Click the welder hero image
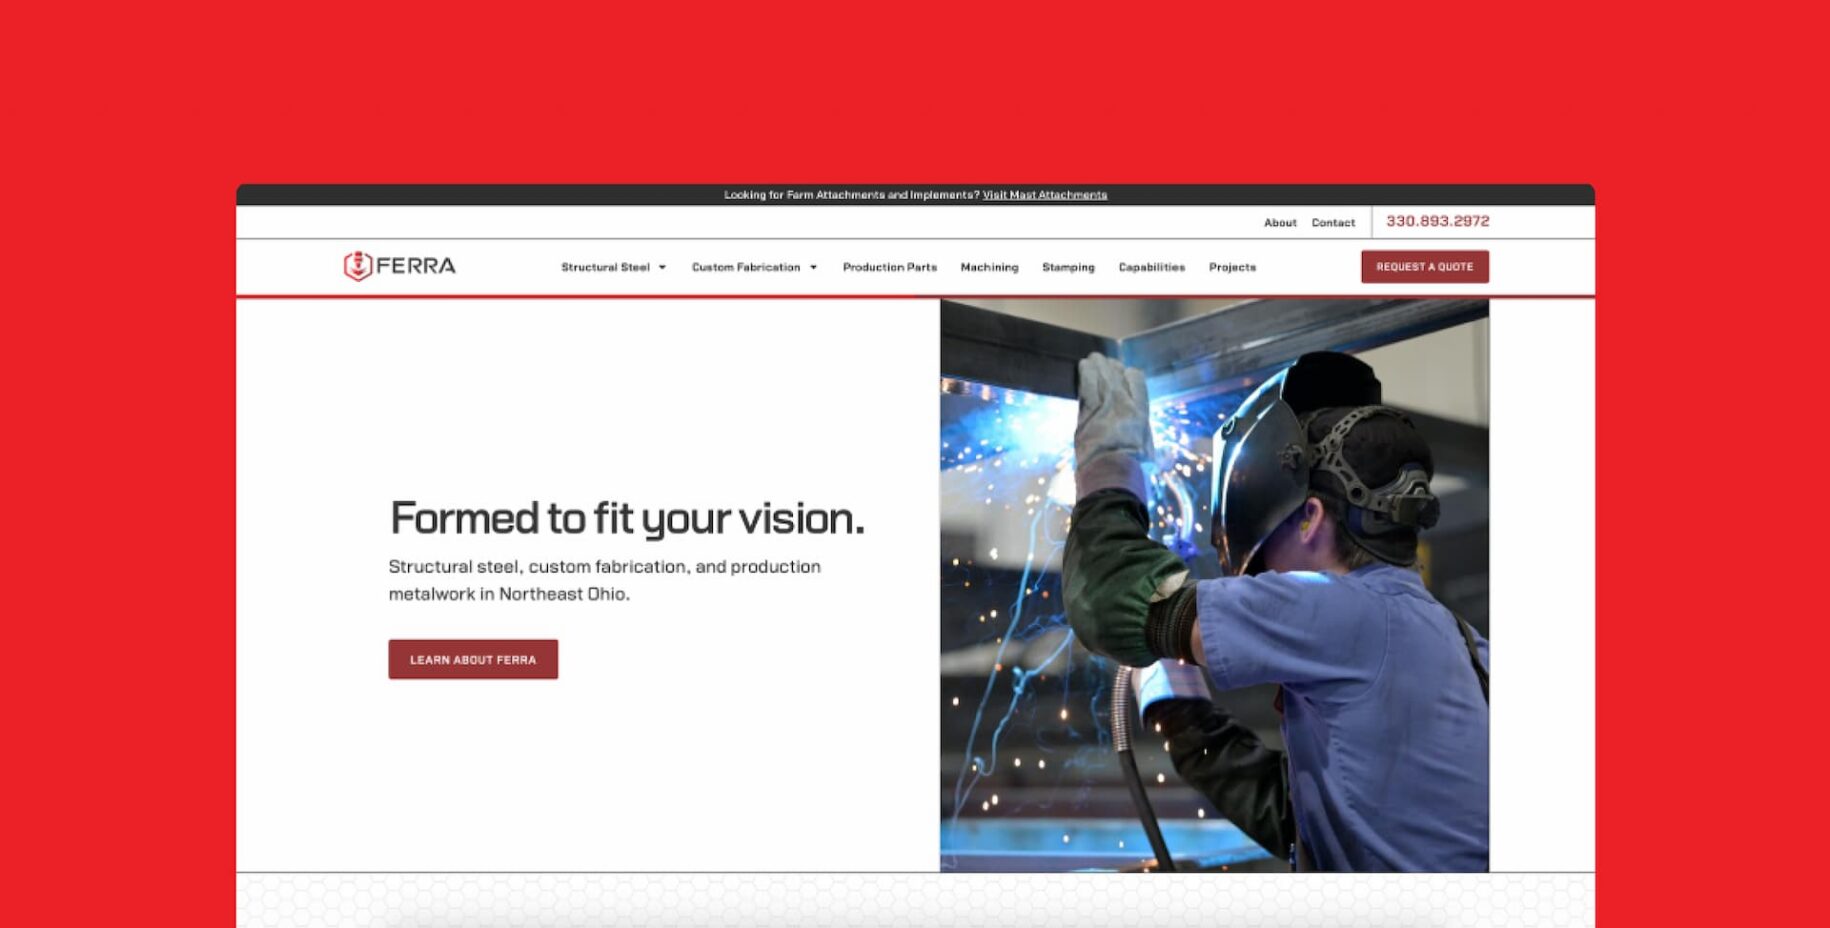Viewport: 1830px width, 928px height. [1214, 585]
